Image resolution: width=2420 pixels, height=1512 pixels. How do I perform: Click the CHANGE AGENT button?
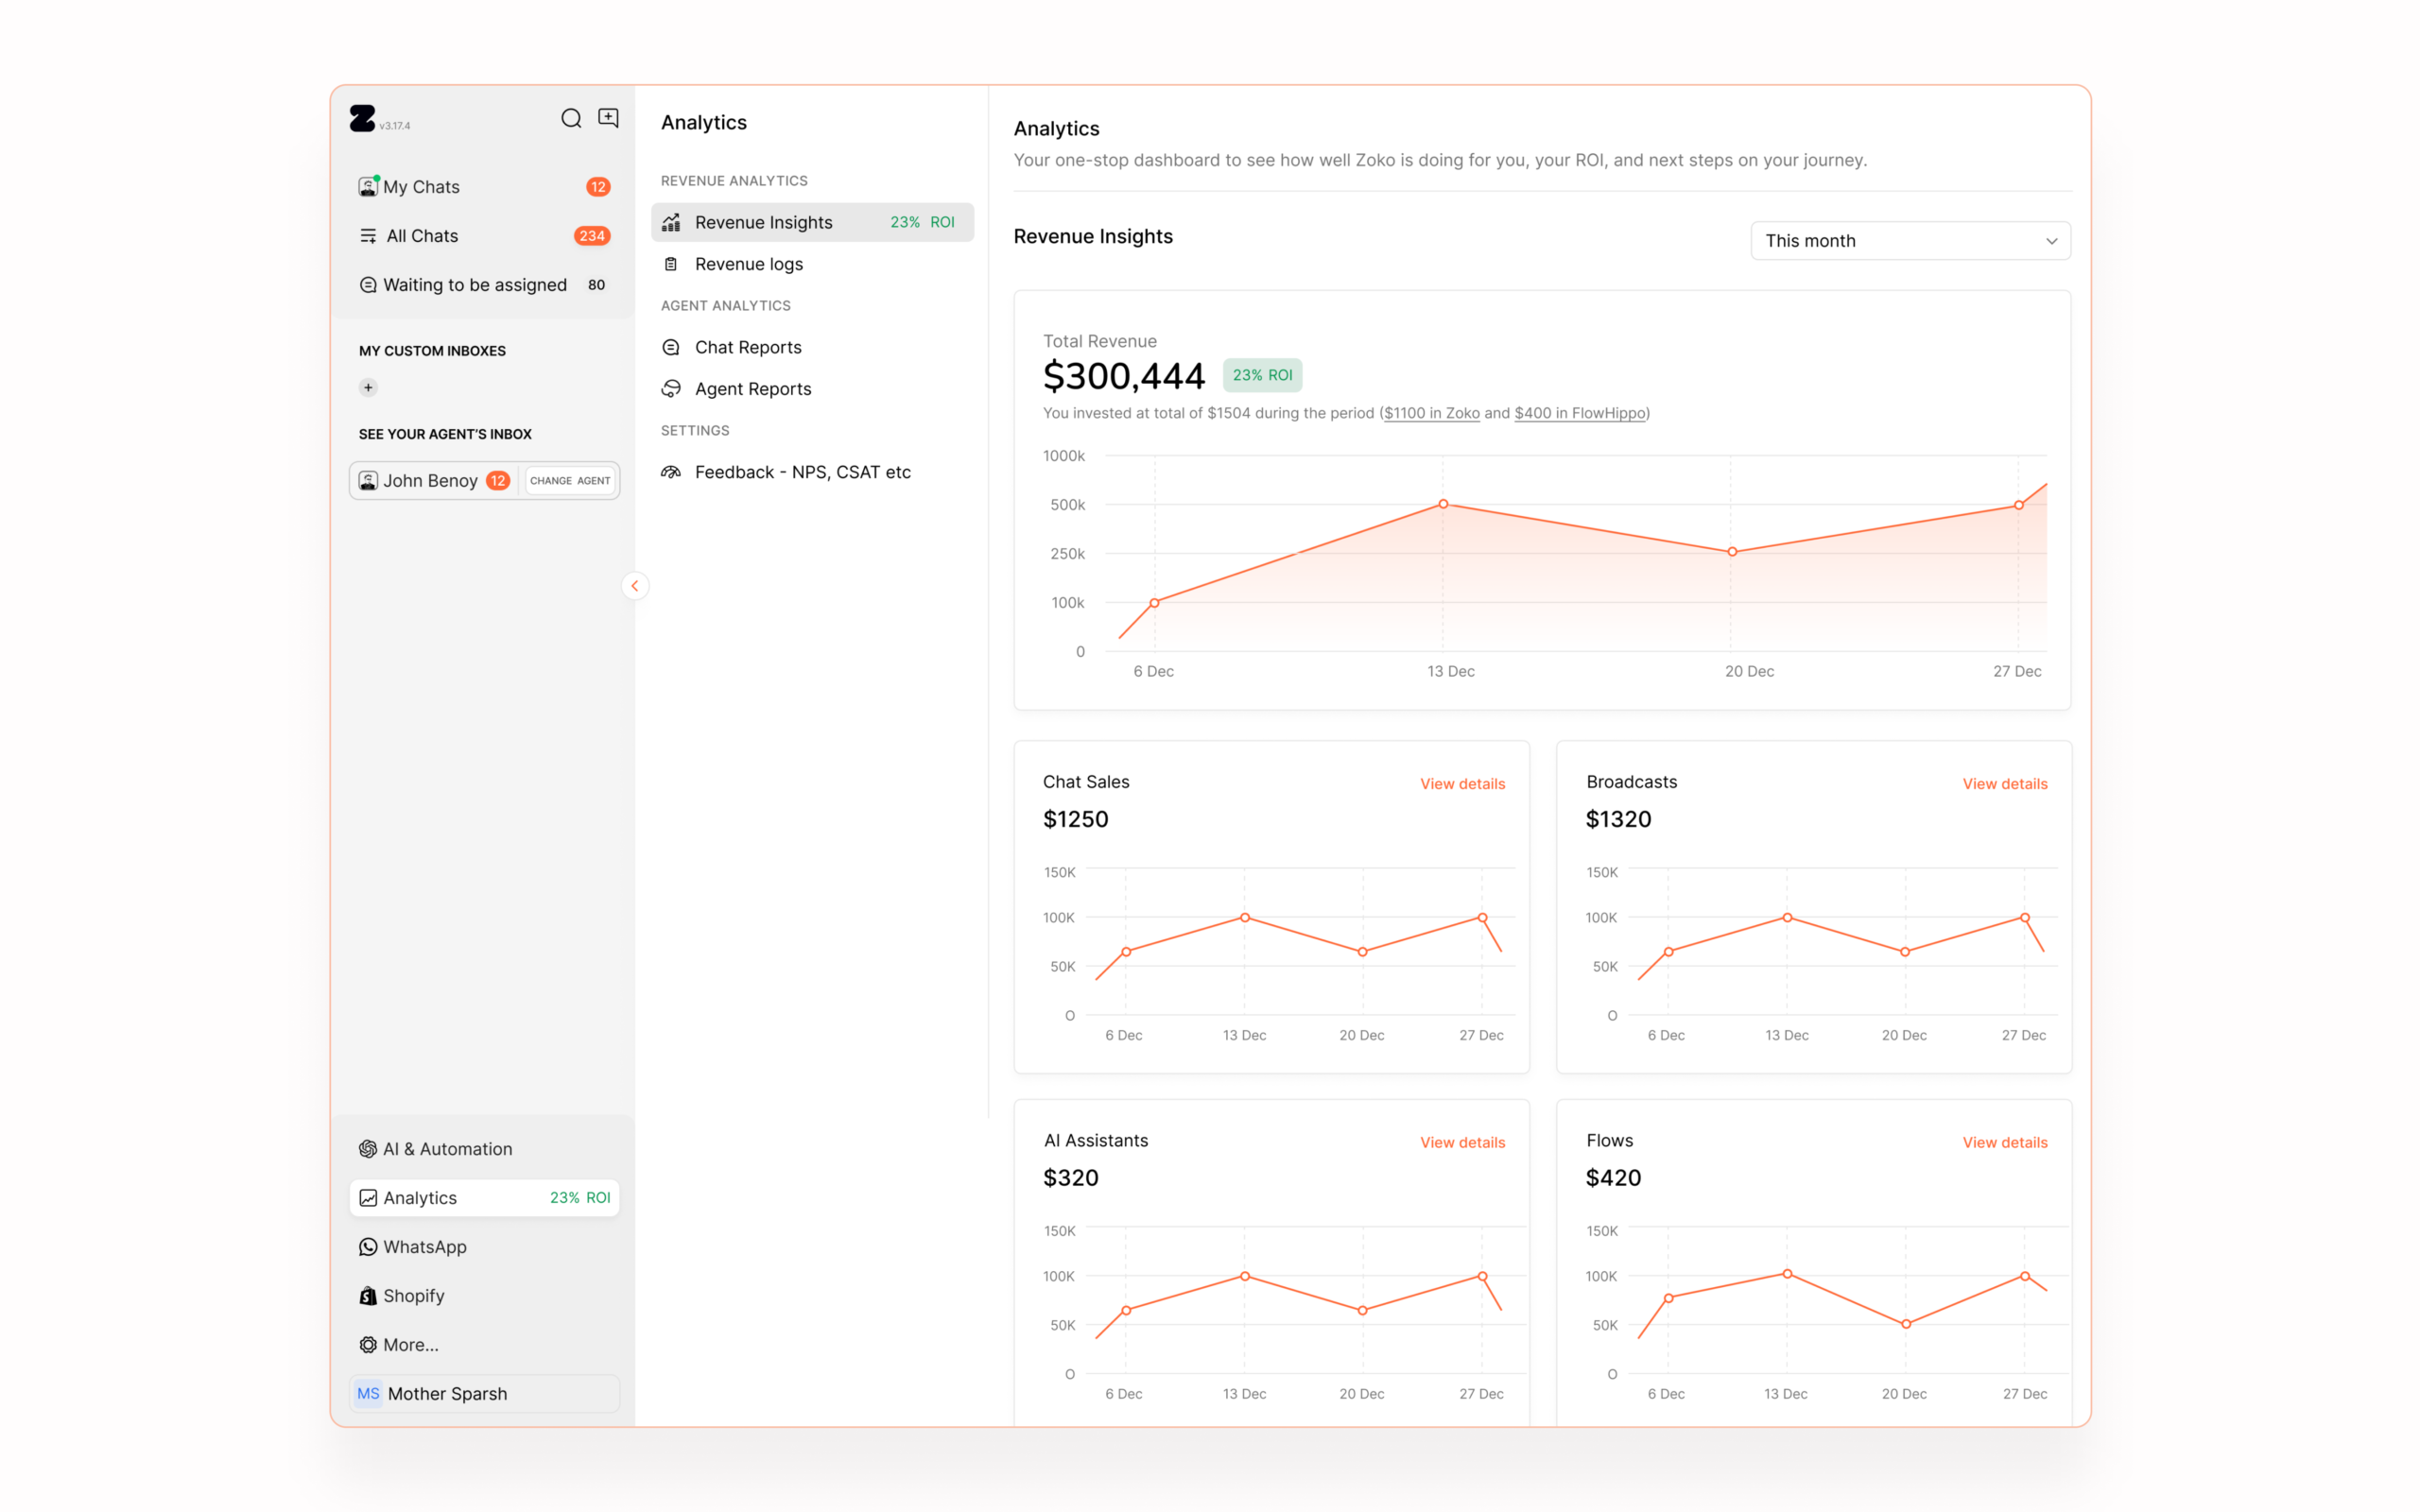(570, 481)
